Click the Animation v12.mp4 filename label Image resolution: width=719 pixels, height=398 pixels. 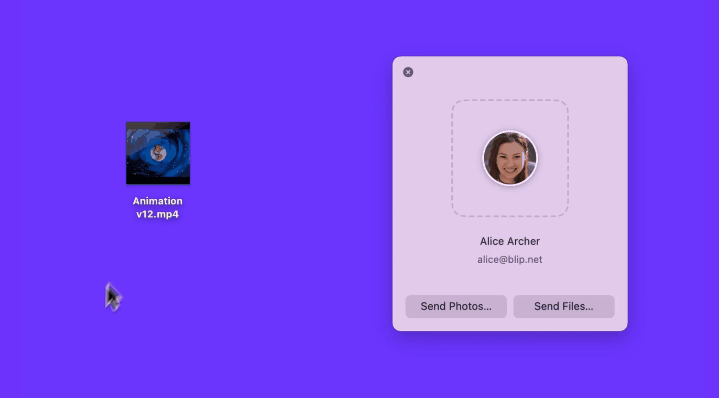157,207
